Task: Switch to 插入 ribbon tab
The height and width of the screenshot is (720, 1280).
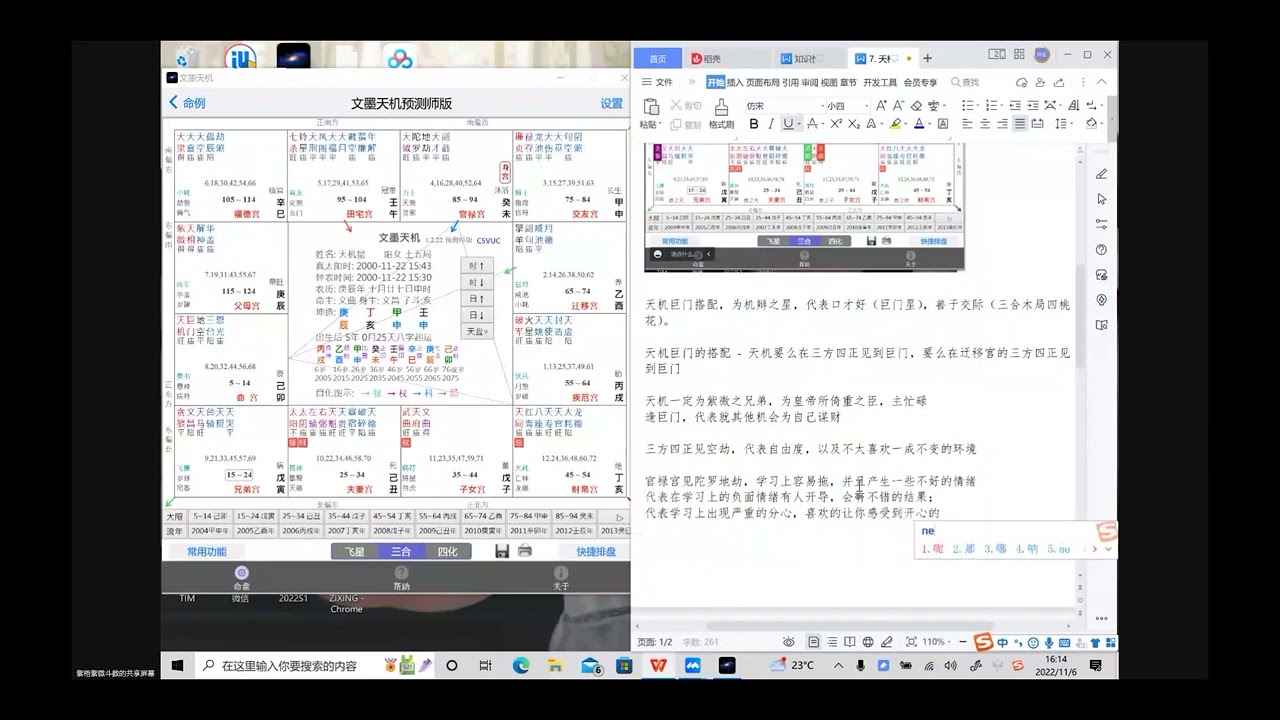Action: pyautogui.click(x=735, y=82)
